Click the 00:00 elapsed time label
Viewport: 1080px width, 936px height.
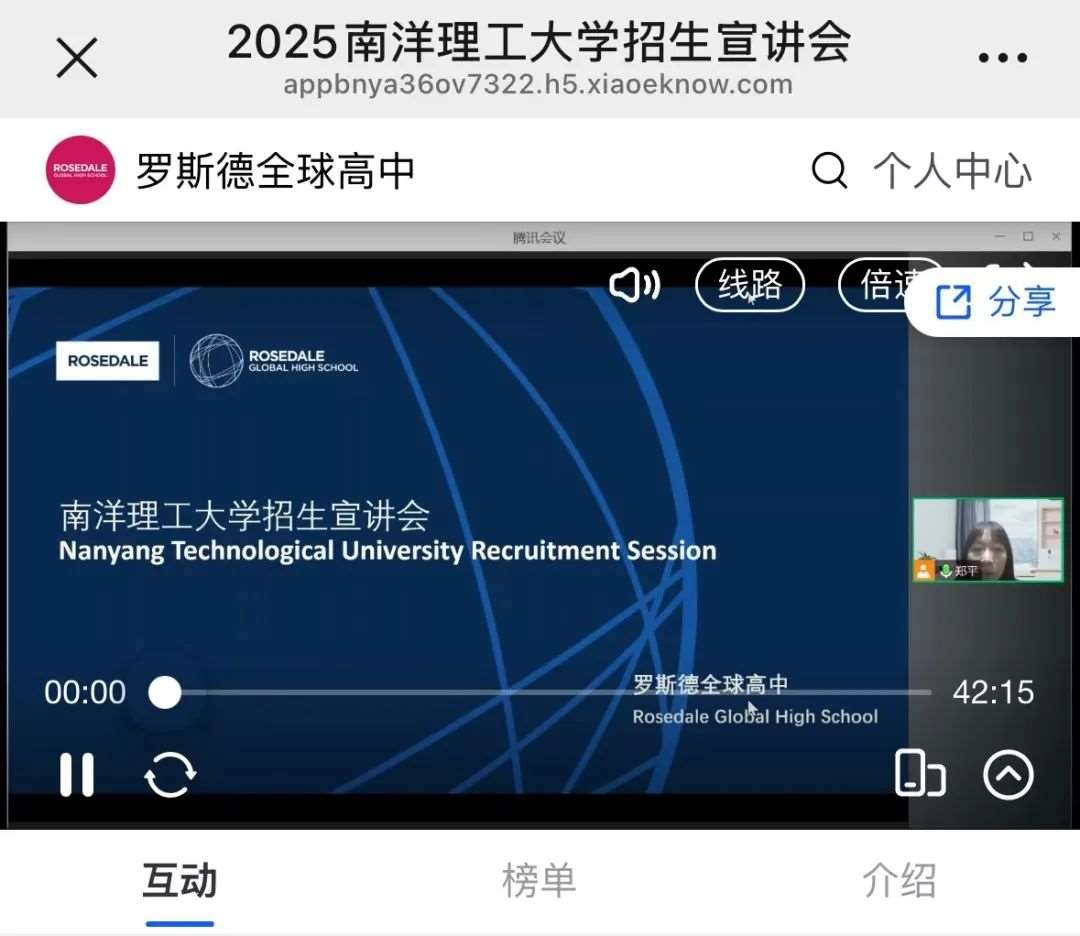[x=85, y=692]
